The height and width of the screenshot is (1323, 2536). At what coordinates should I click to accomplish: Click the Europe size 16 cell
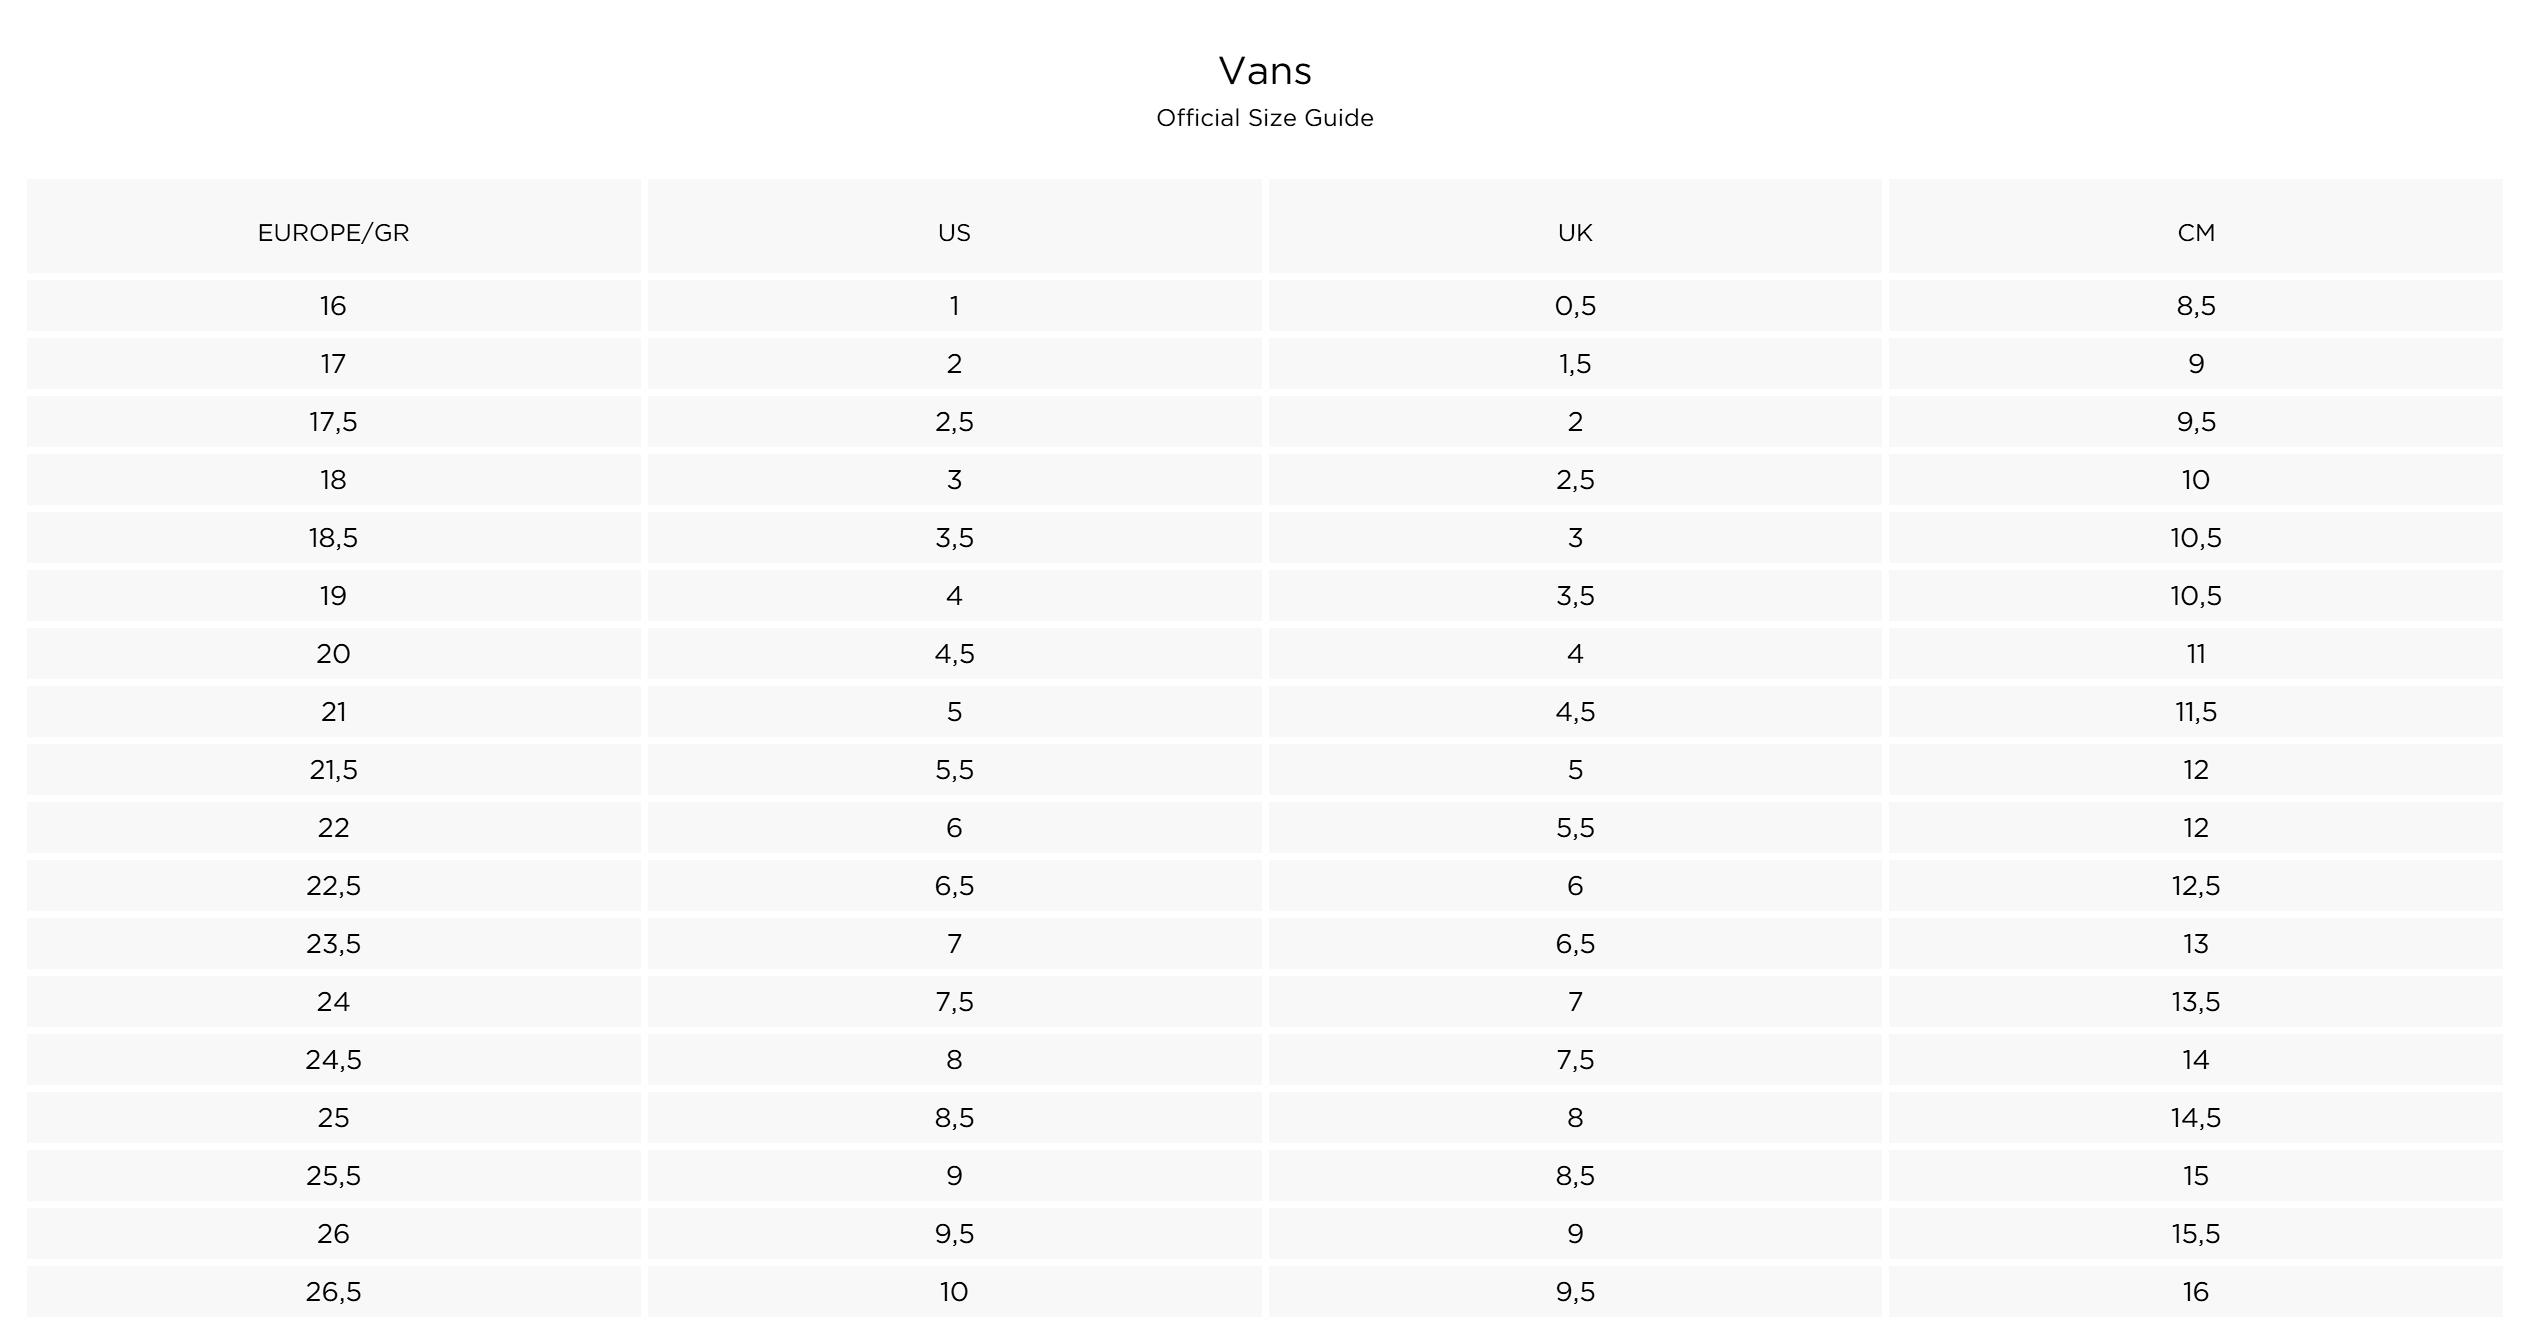coord(334,305)
